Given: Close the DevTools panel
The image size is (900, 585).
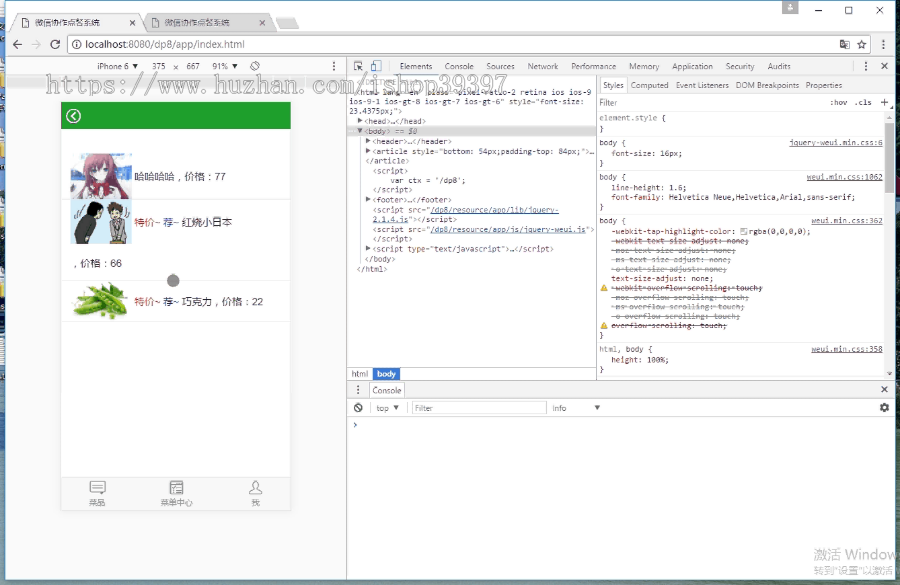Looking at the screenshot, I should [x=885, y=66].
